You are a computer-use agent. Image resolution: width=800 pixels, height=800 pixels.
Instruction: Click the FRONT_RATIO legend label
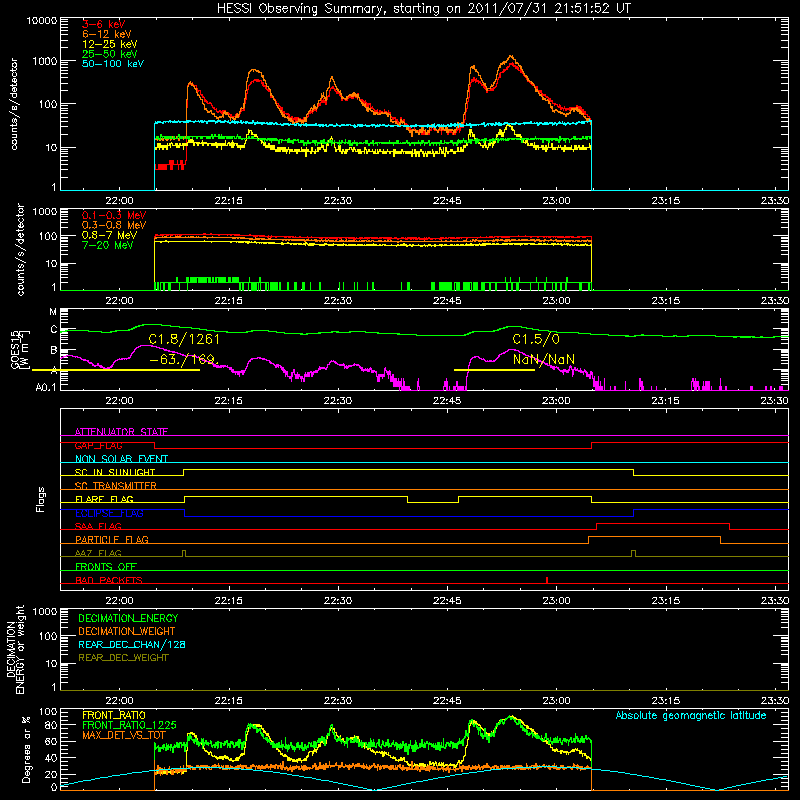coord(114,715)
